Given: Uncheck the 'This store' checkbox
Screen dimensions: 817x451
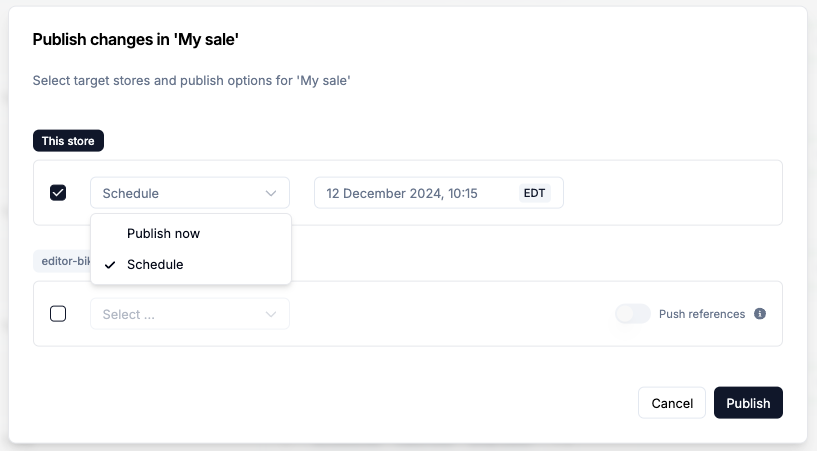Looking at the screenshot, I should (x=58, y=193).
